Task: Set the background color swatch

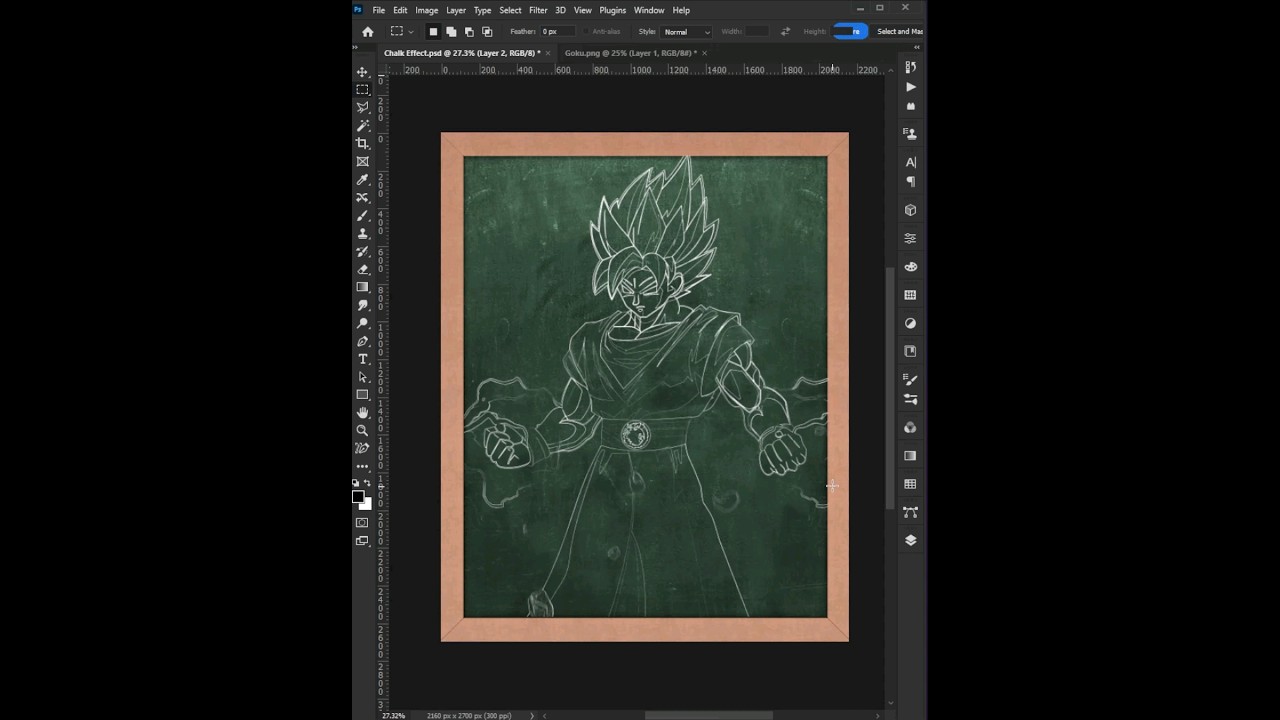Action: coord(366,504)
